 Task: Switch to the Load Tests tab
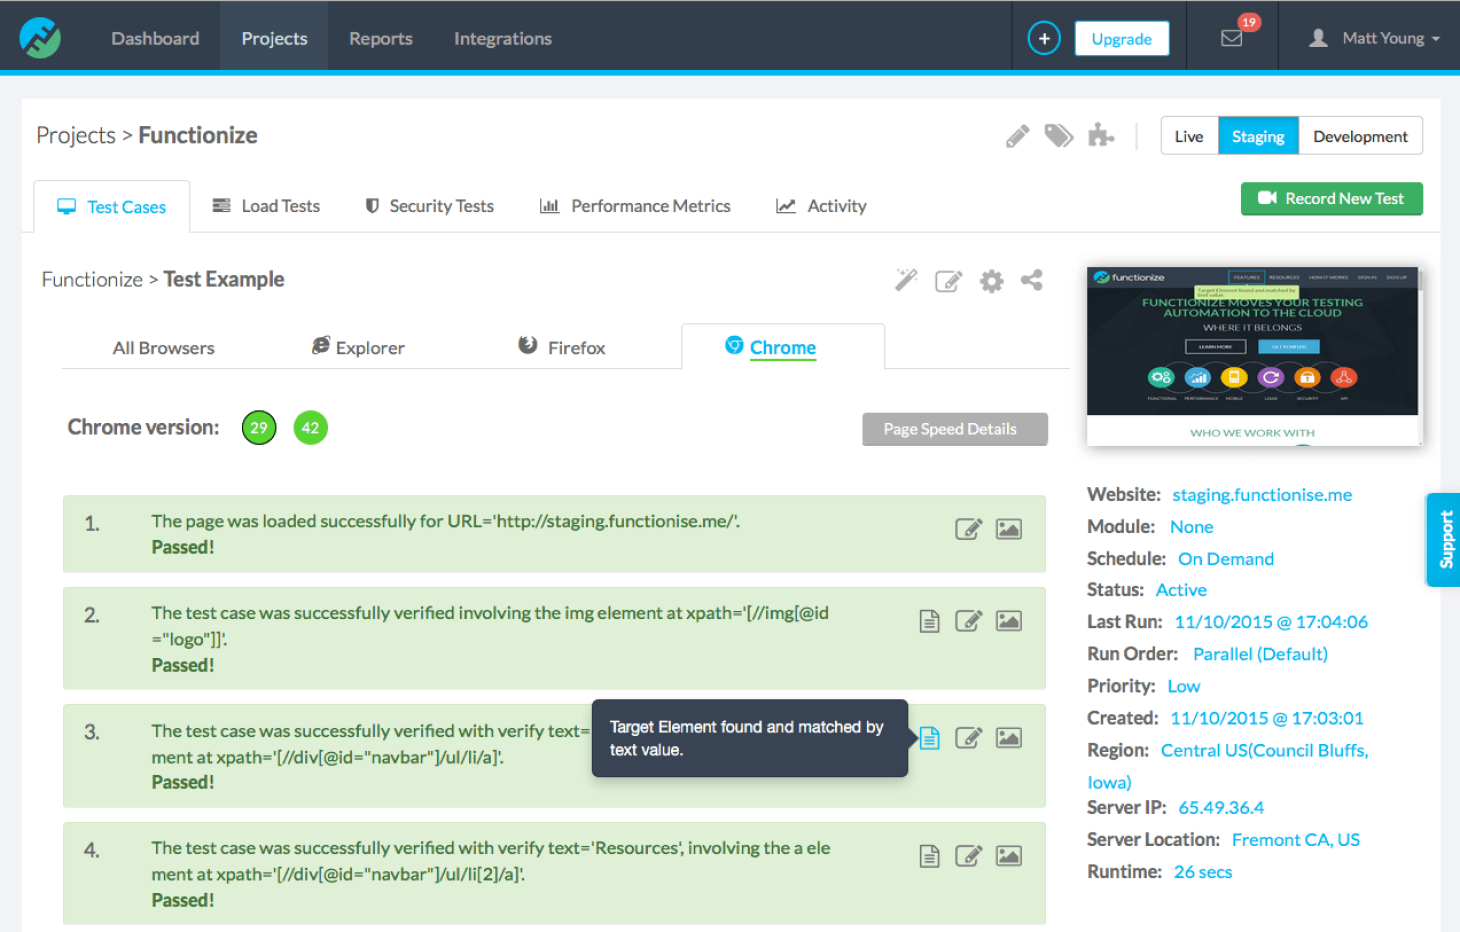[279, 206]
